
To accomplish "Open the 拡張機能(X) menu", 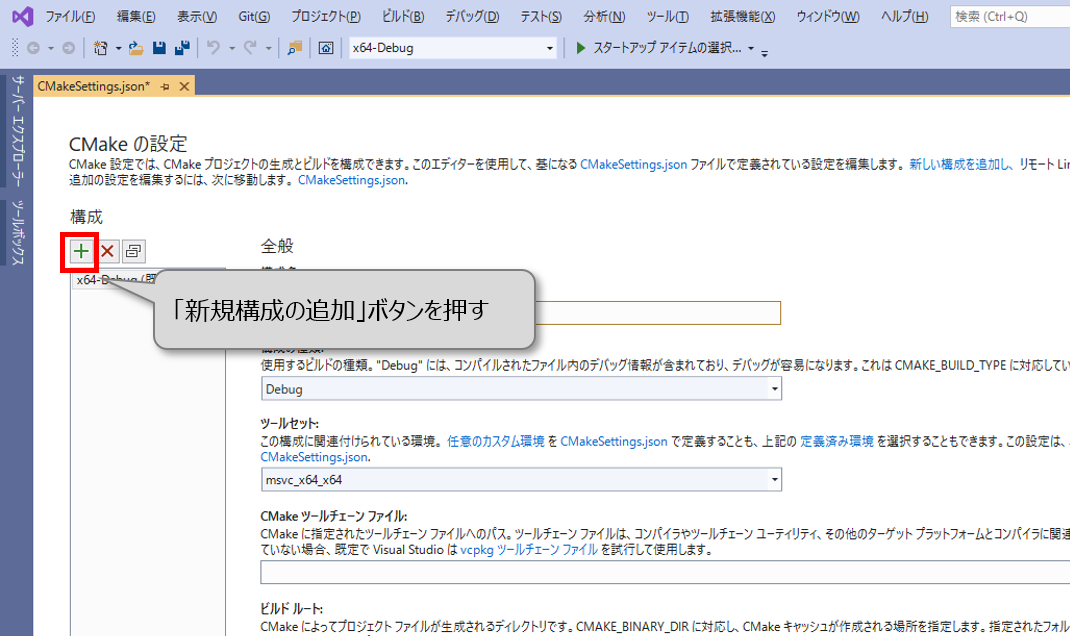I will 742,16.
